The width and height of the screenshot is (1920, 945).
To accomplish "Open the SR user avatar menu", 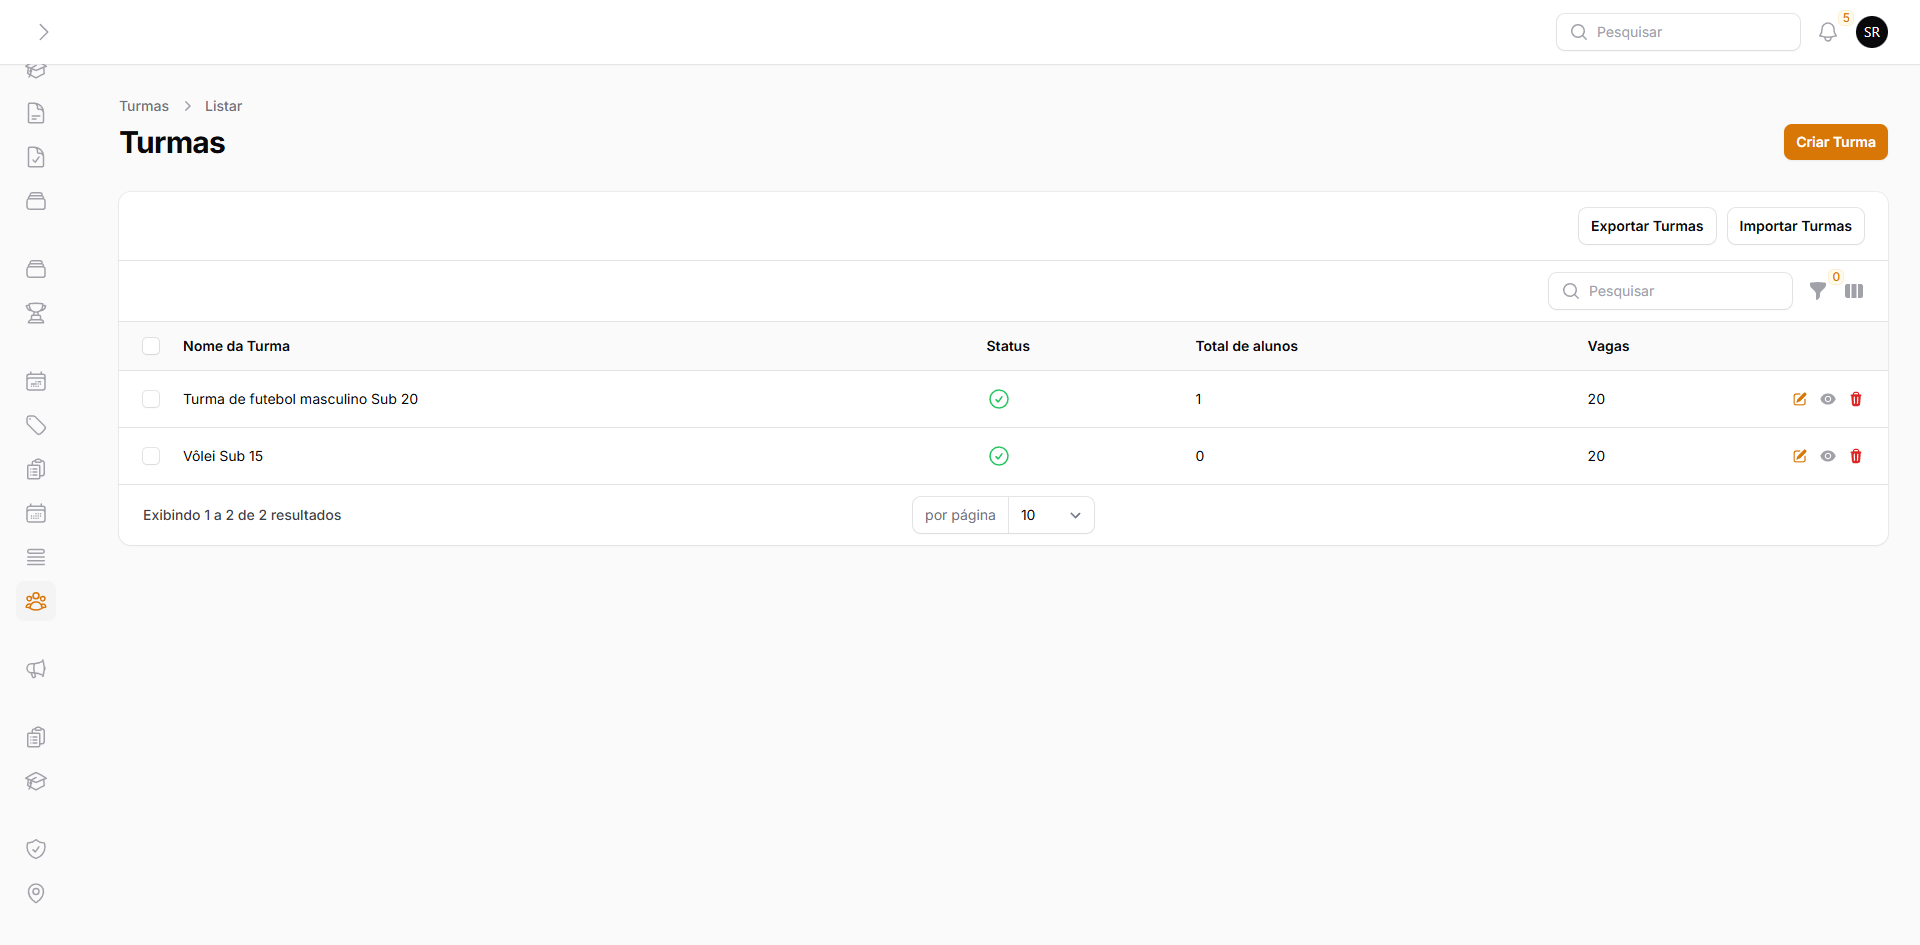I will (x=1871, y=32).
